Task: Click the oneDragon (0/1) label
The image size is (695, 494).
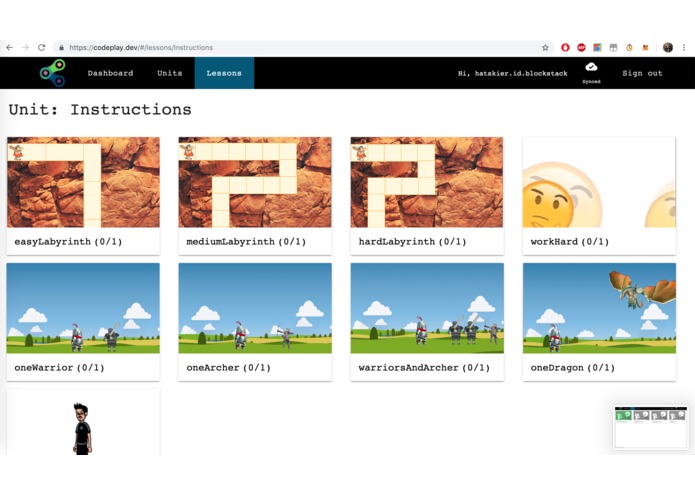Action: 573,367
